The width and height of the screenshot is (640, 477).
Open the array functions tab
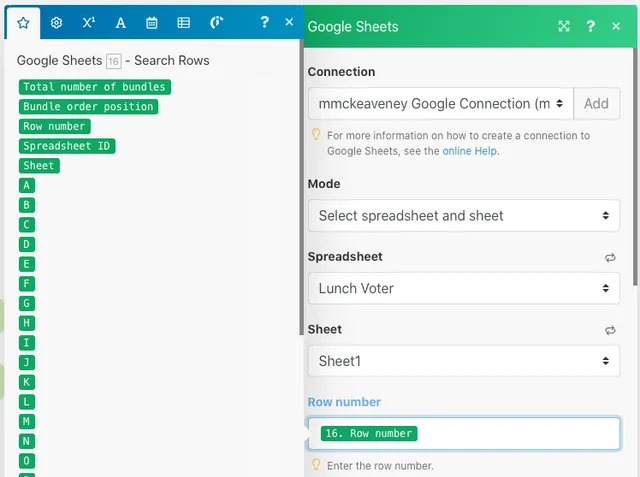coord(184,22)
